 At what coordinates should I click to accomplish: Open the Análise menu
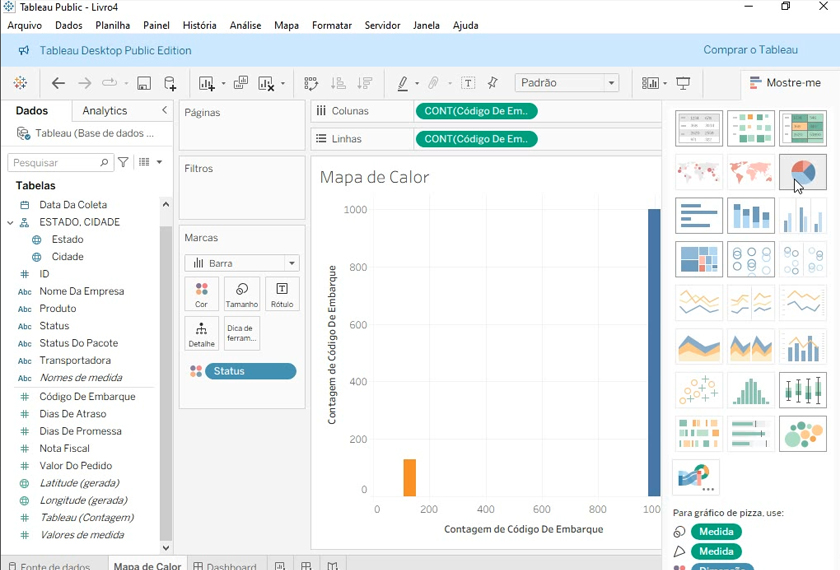245,25
